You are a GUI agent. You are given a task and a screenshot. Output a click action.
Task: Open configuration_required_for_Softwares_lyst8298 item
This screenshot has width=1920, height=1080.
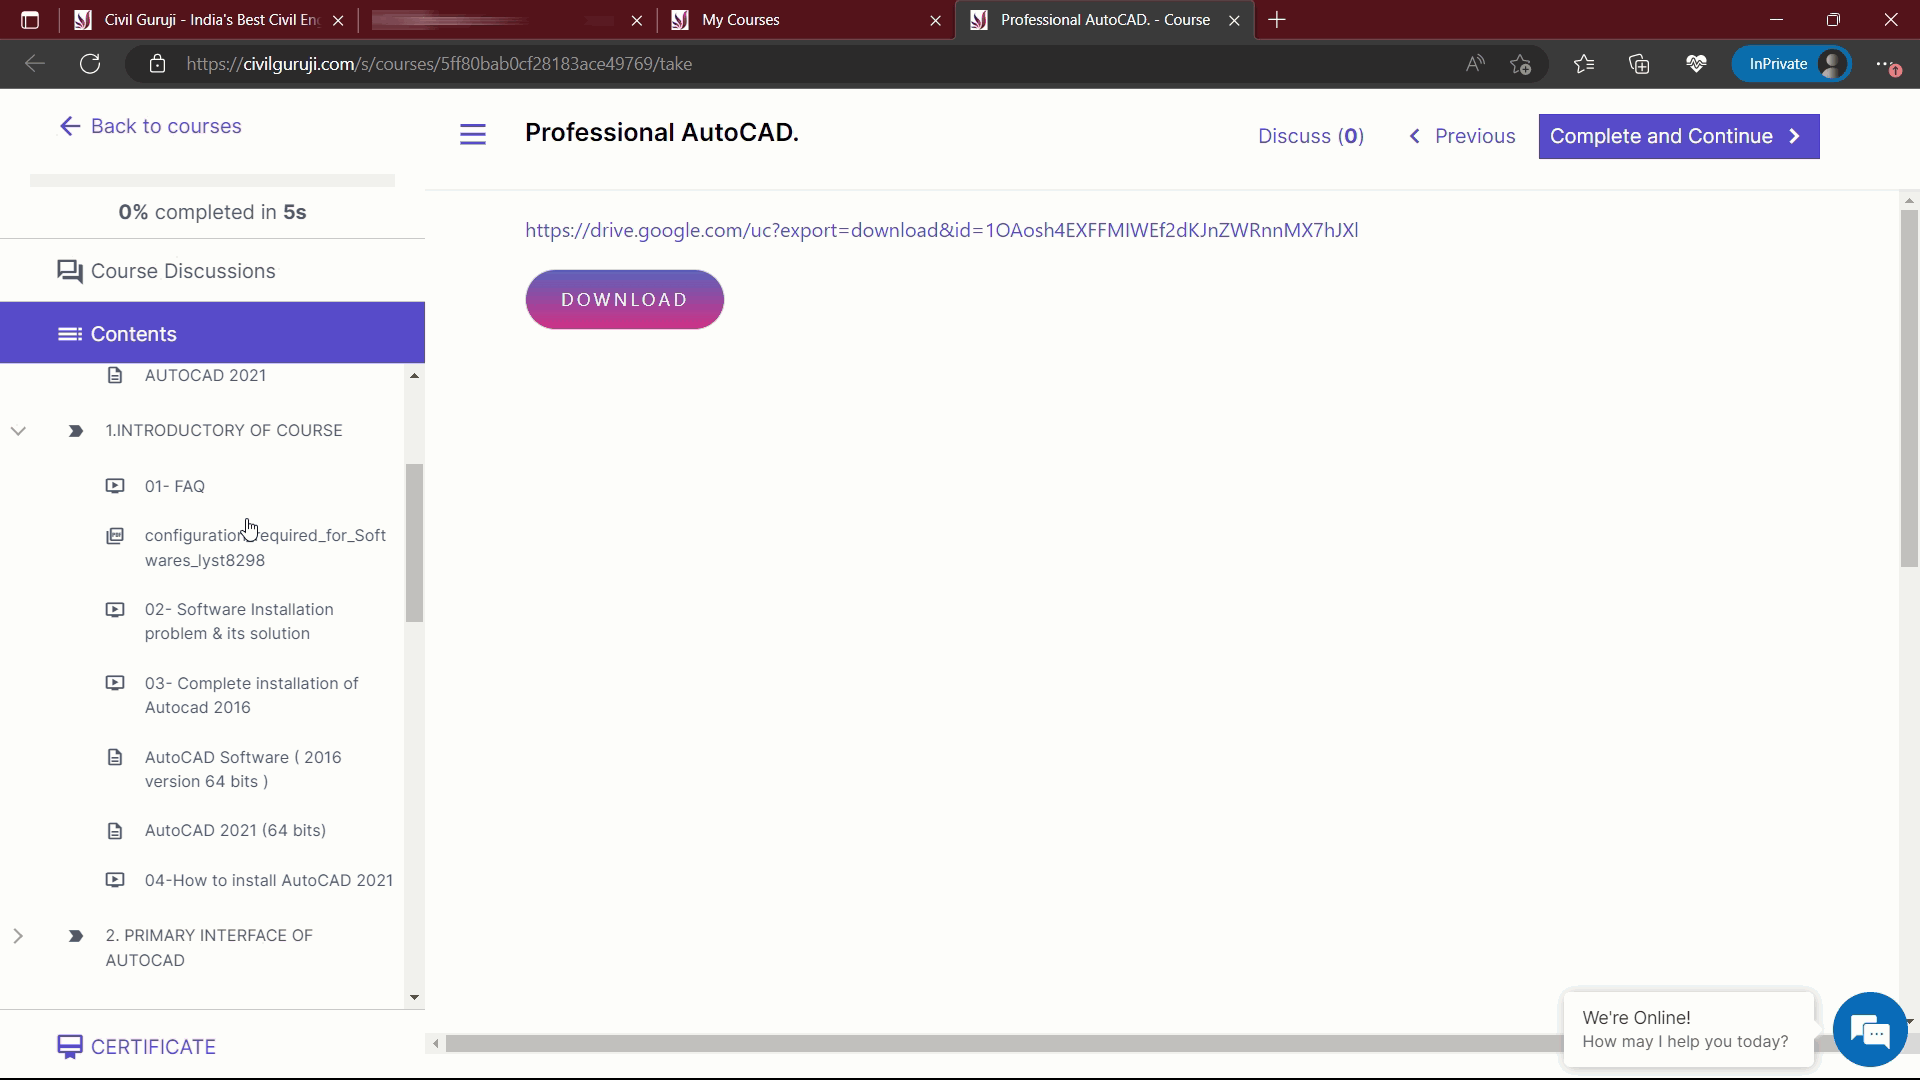265,548
